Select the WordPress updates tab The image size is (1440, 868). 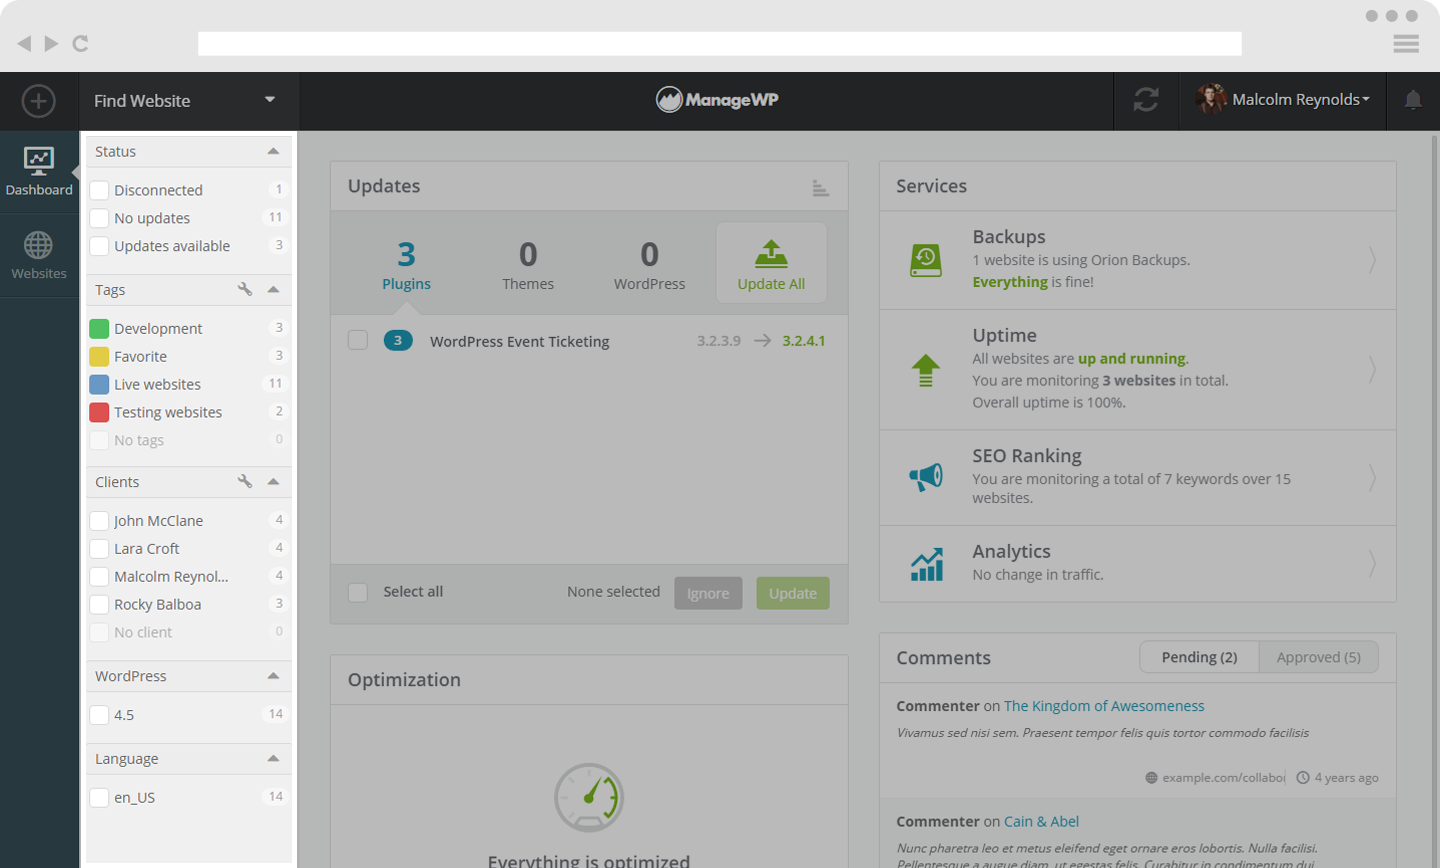tap(650, 265)
